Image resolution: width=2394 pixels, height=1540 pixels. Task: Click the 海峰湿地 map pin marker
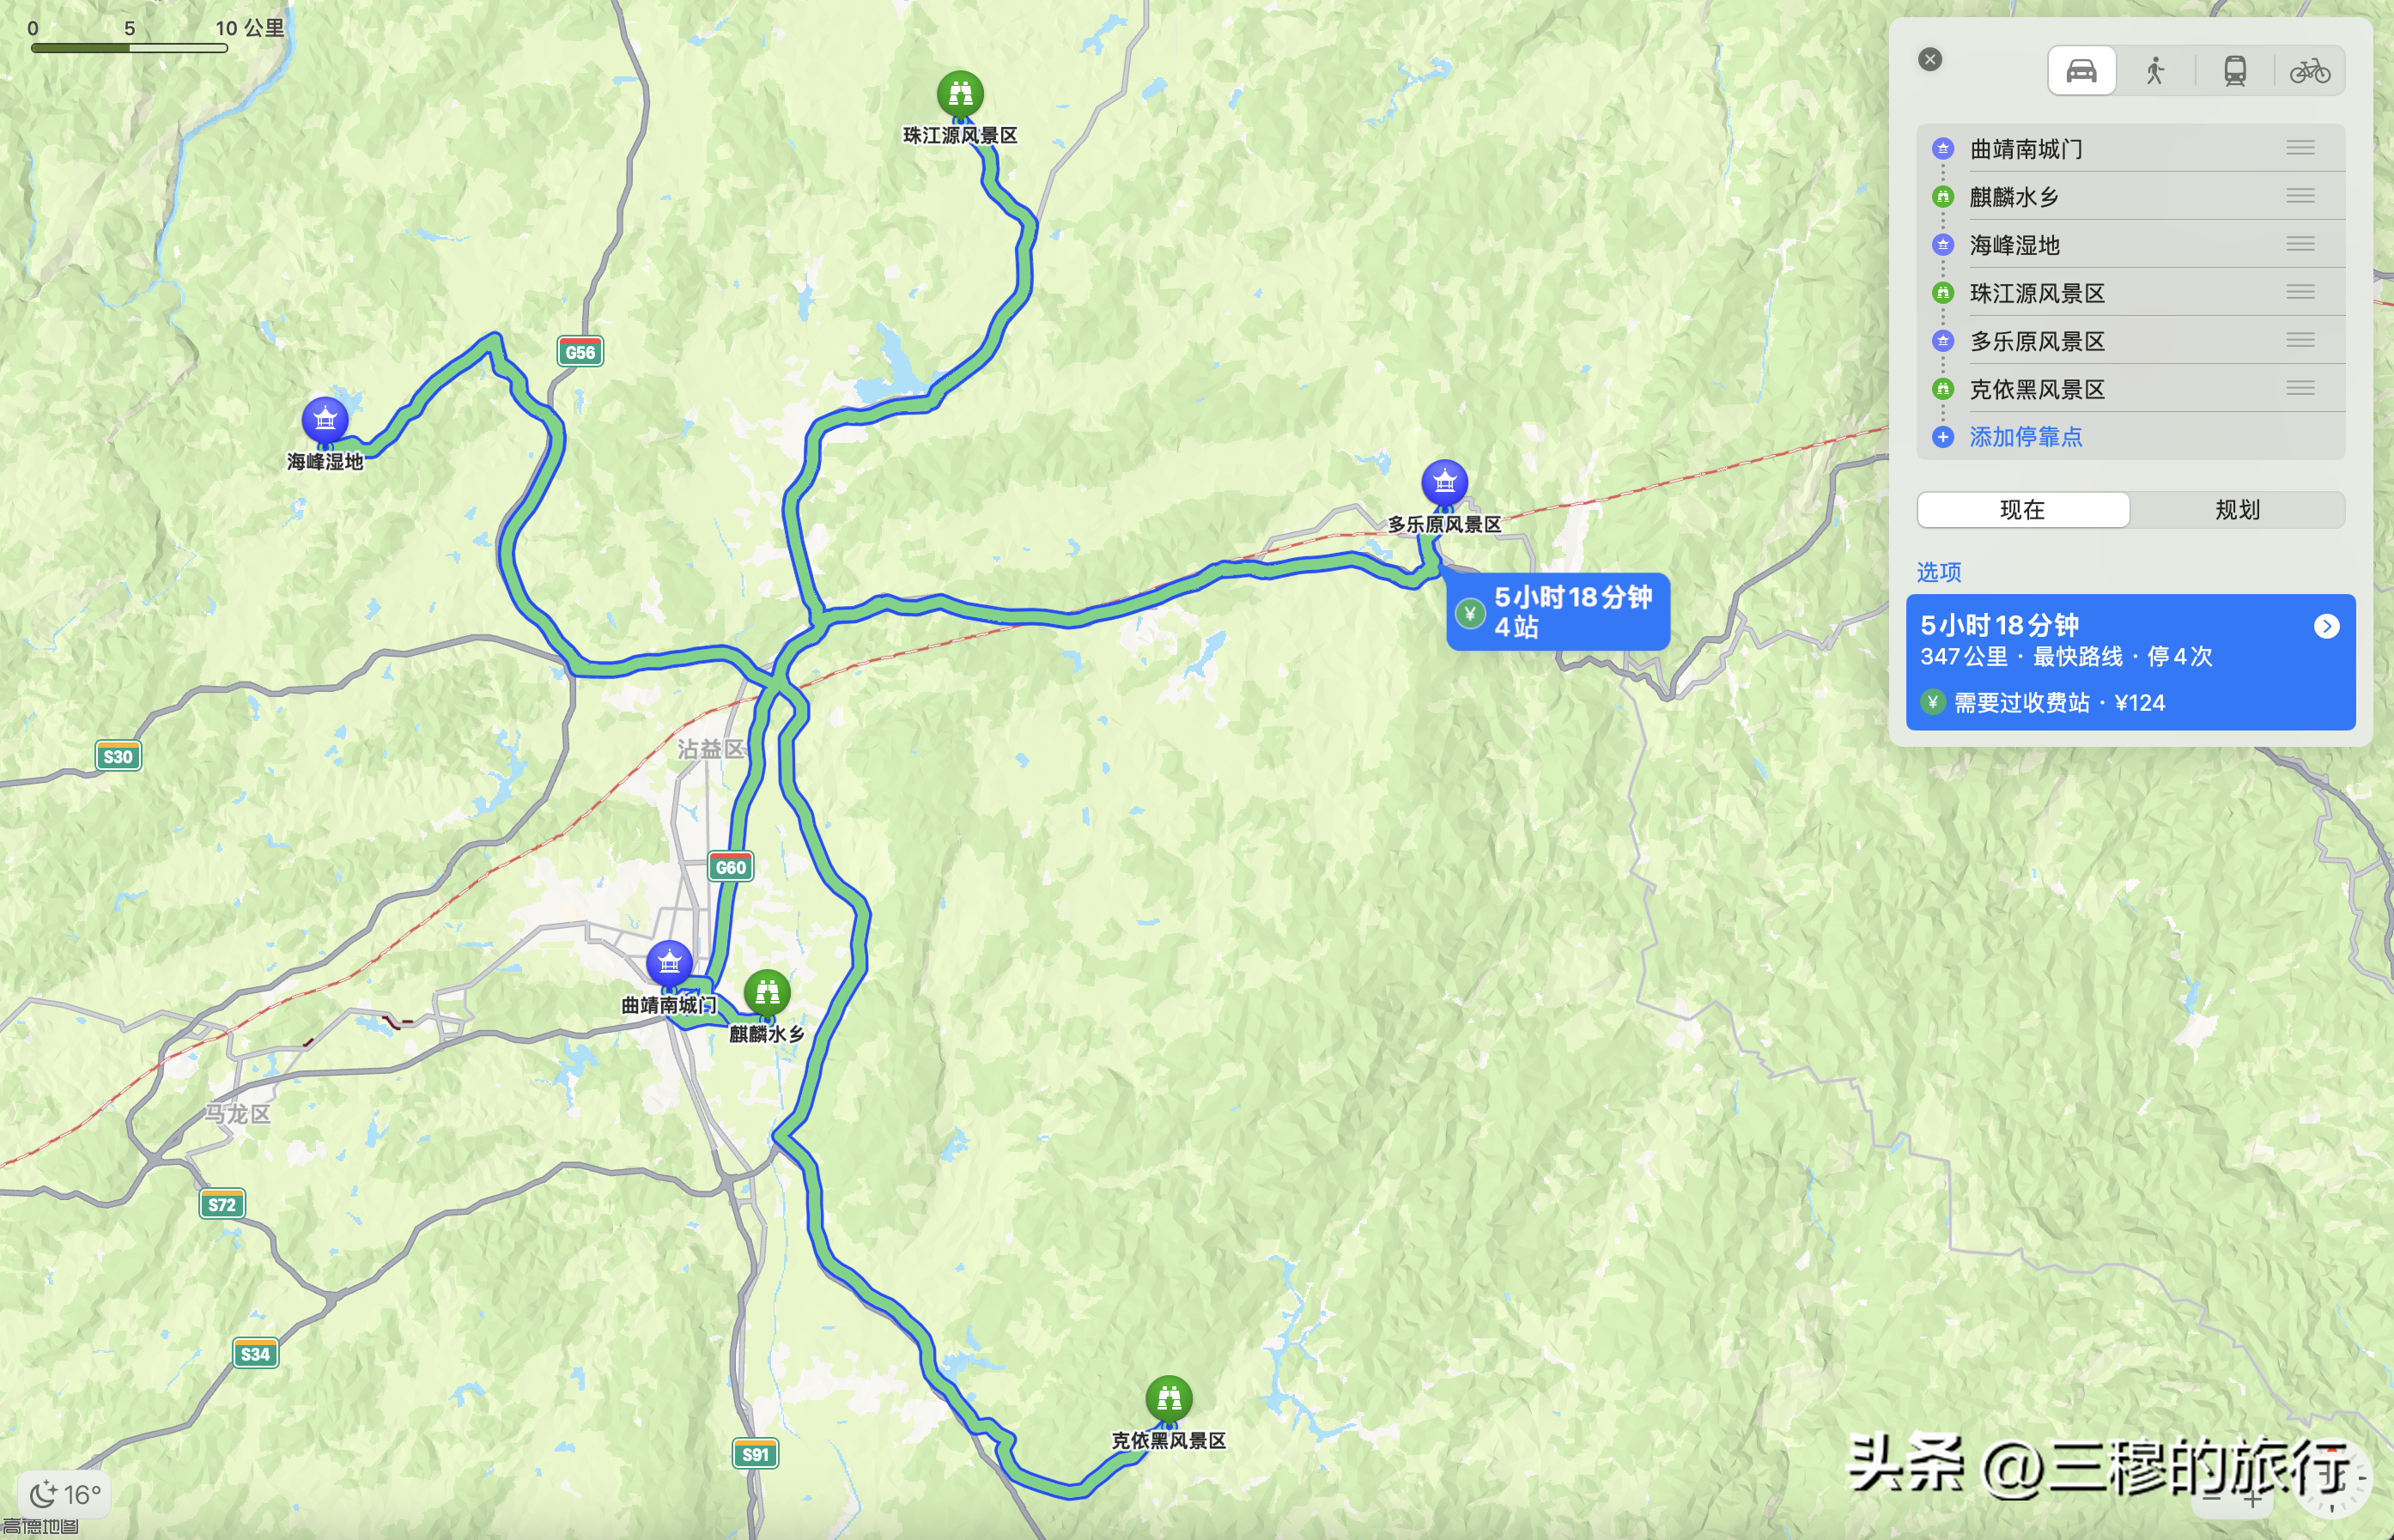[x=325, y=420]
